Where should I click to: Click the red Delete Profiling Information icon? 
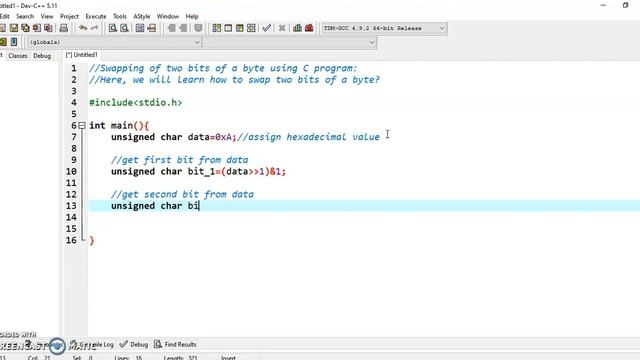pos(309,28)
